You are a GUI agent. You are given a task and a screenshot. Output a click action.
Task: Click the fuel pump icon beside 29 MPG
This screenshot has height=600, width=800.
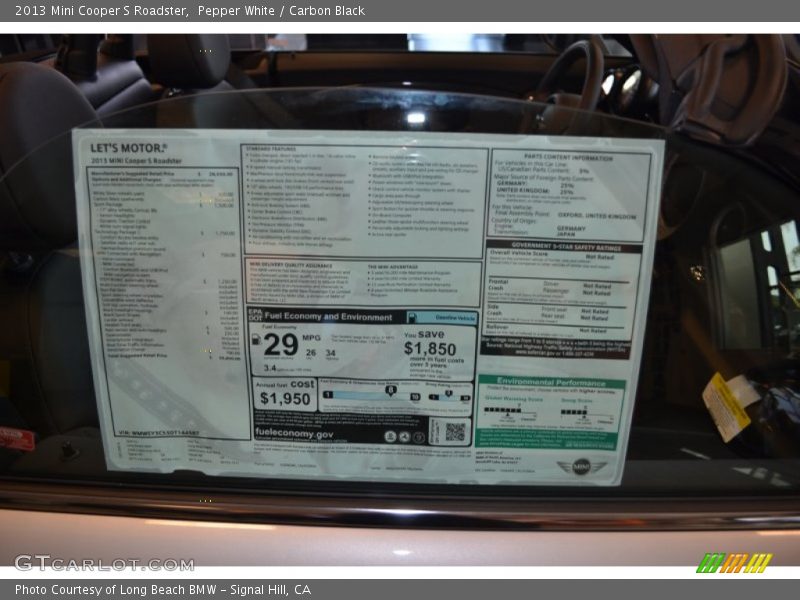(x=257, y=341)
